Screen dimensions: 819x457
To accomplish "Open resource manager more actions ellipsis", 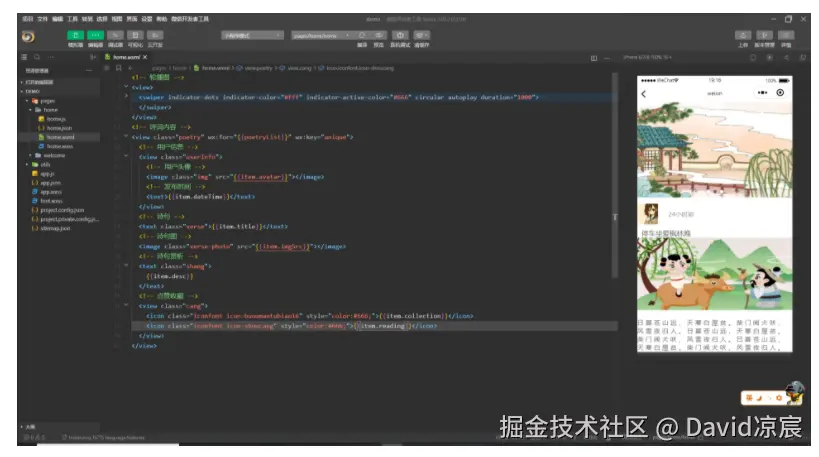I will point(89,70).
